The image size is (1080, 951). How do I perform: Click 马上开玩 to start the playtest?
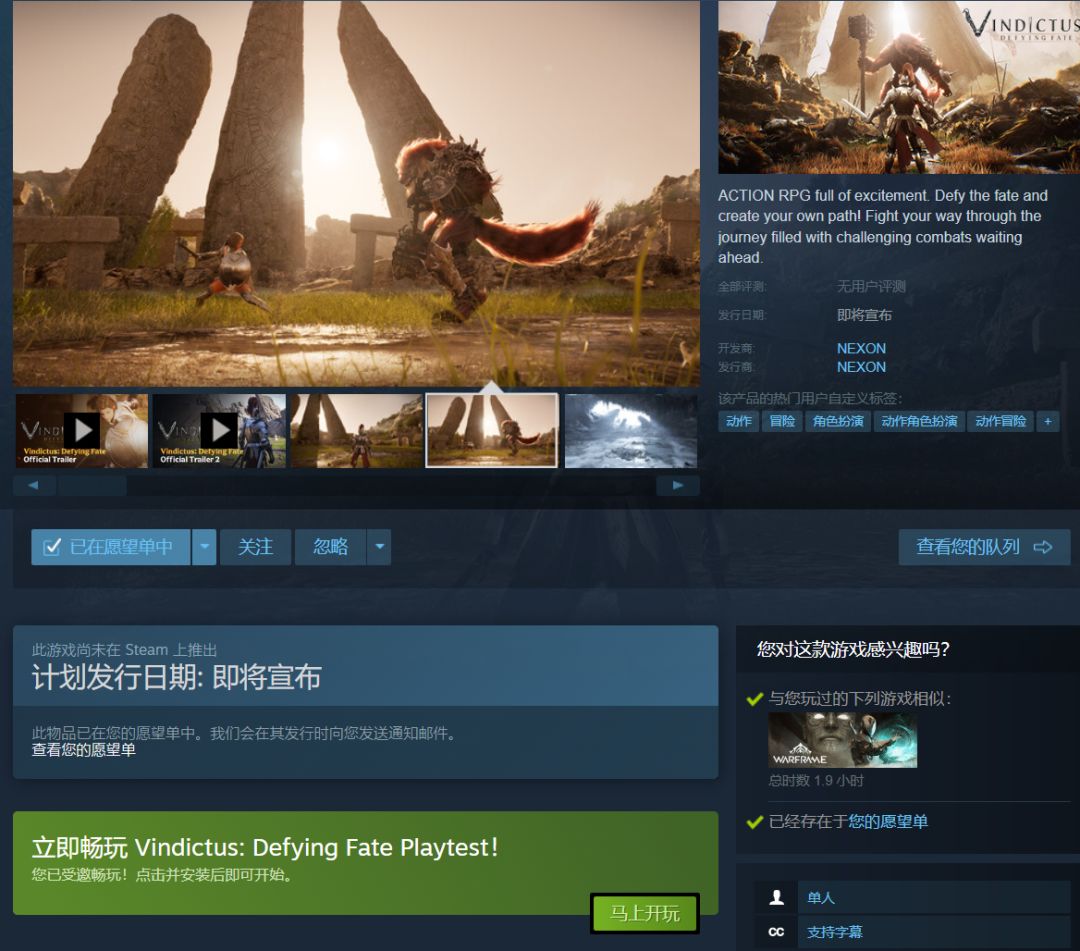[x=645, y=913]
